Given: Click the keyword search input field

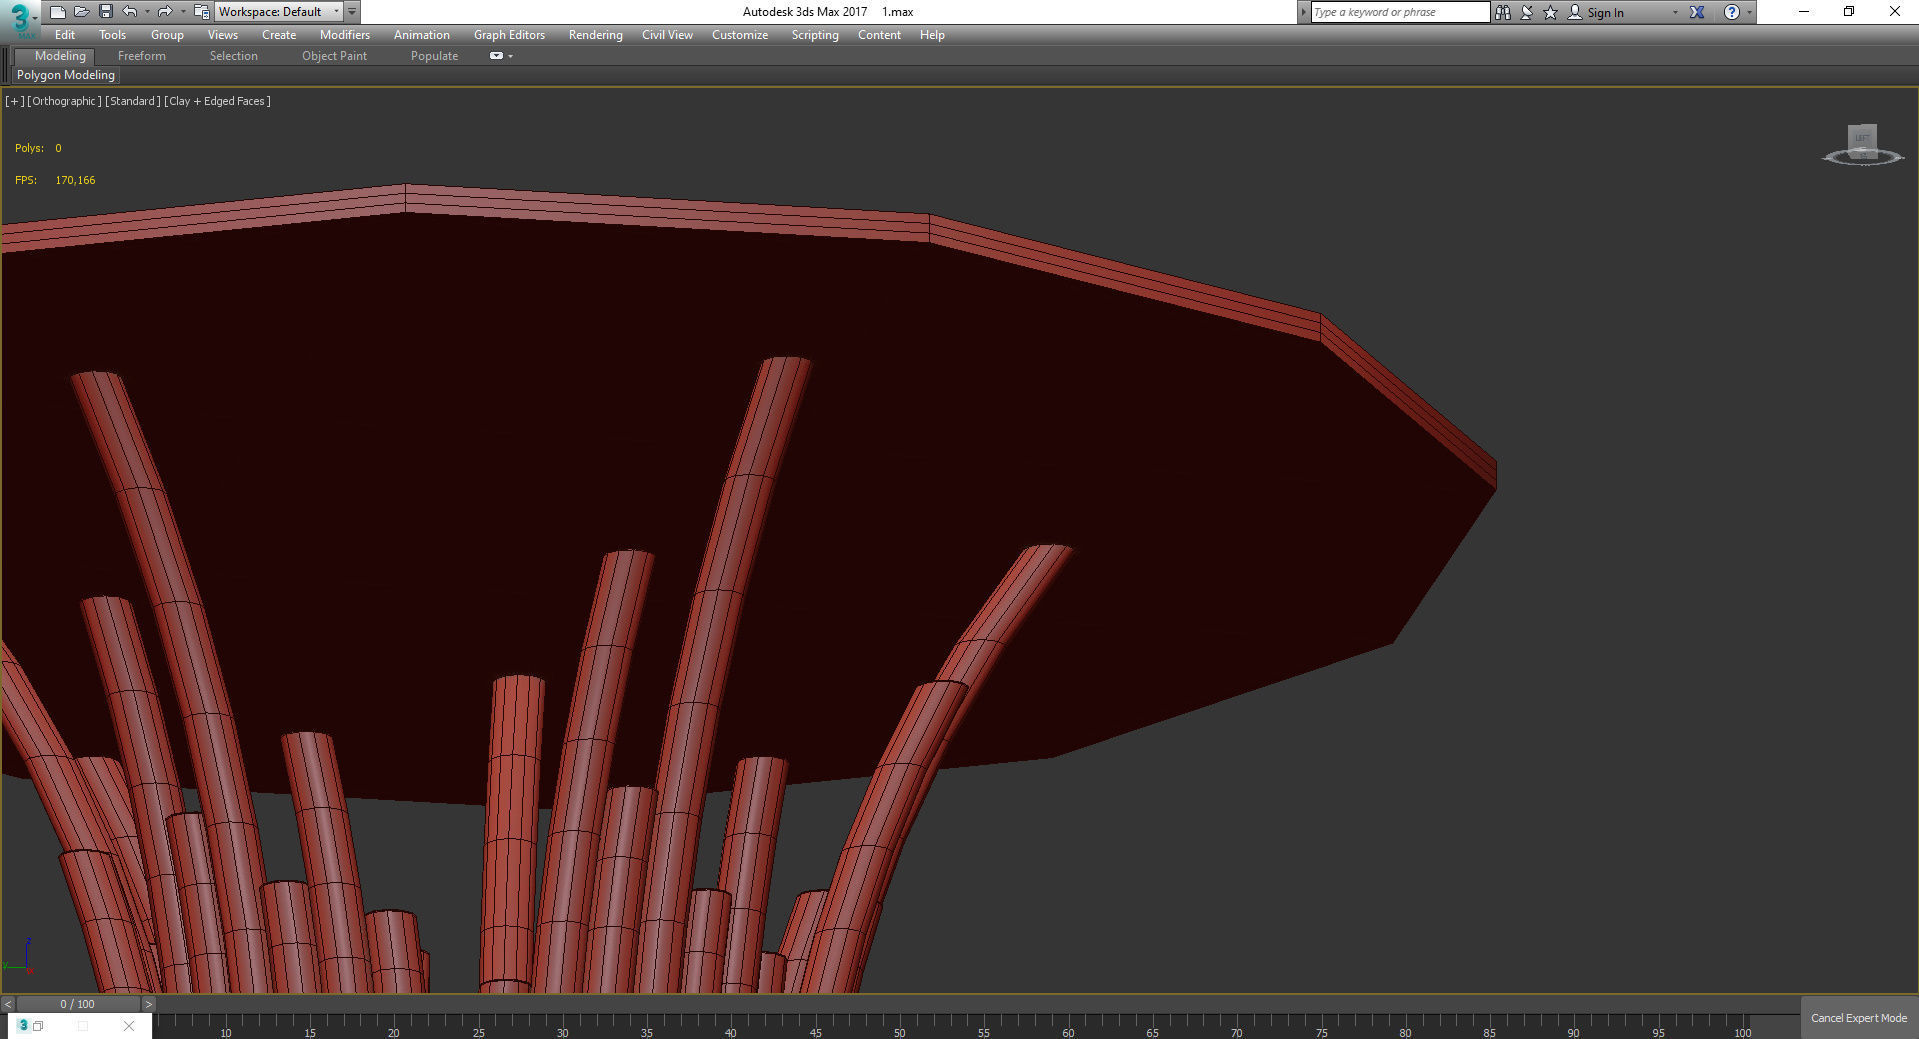Looking at the screenshot, I should pyautogui.click(x=1400, y=12).
